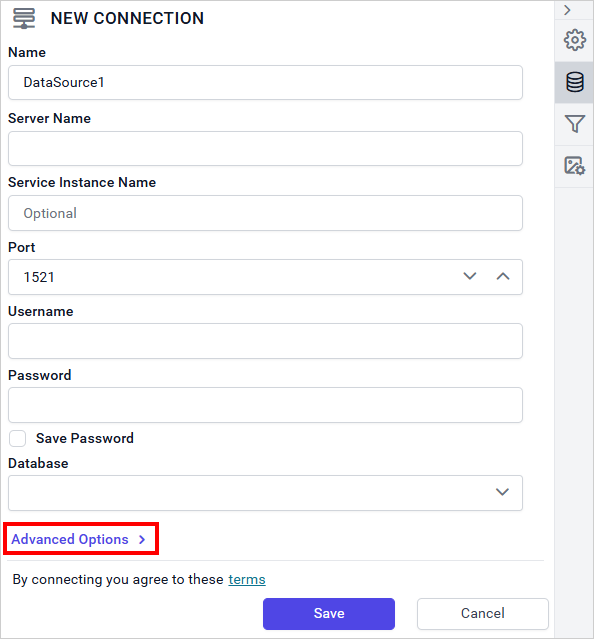Collapse the side panel with the arrow
The height and width of the screenshot is (639, 594).
(x=567, y=10)
